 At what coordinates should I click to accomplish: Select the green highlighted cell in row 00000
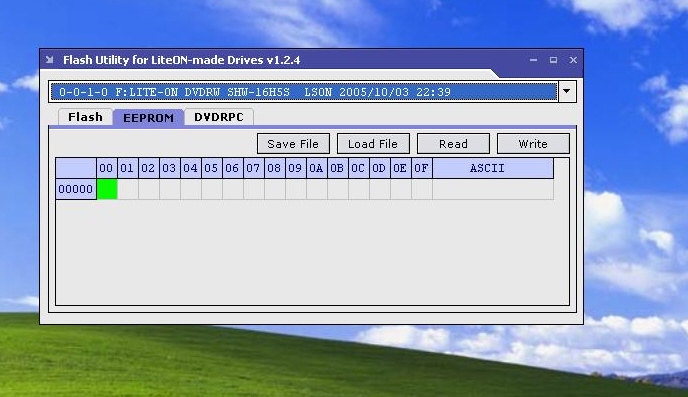point(107,189)
